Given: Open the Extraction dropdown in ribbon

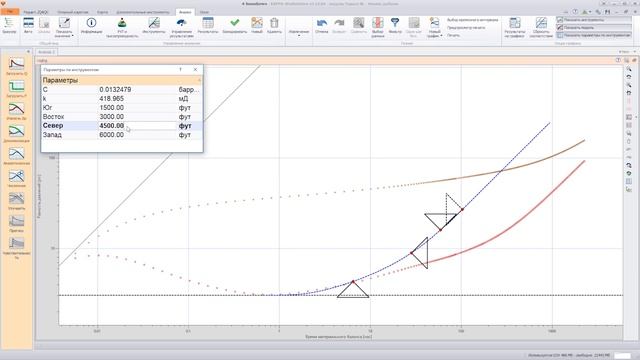Looking at the screenshot, I should (x=299, y=33).
